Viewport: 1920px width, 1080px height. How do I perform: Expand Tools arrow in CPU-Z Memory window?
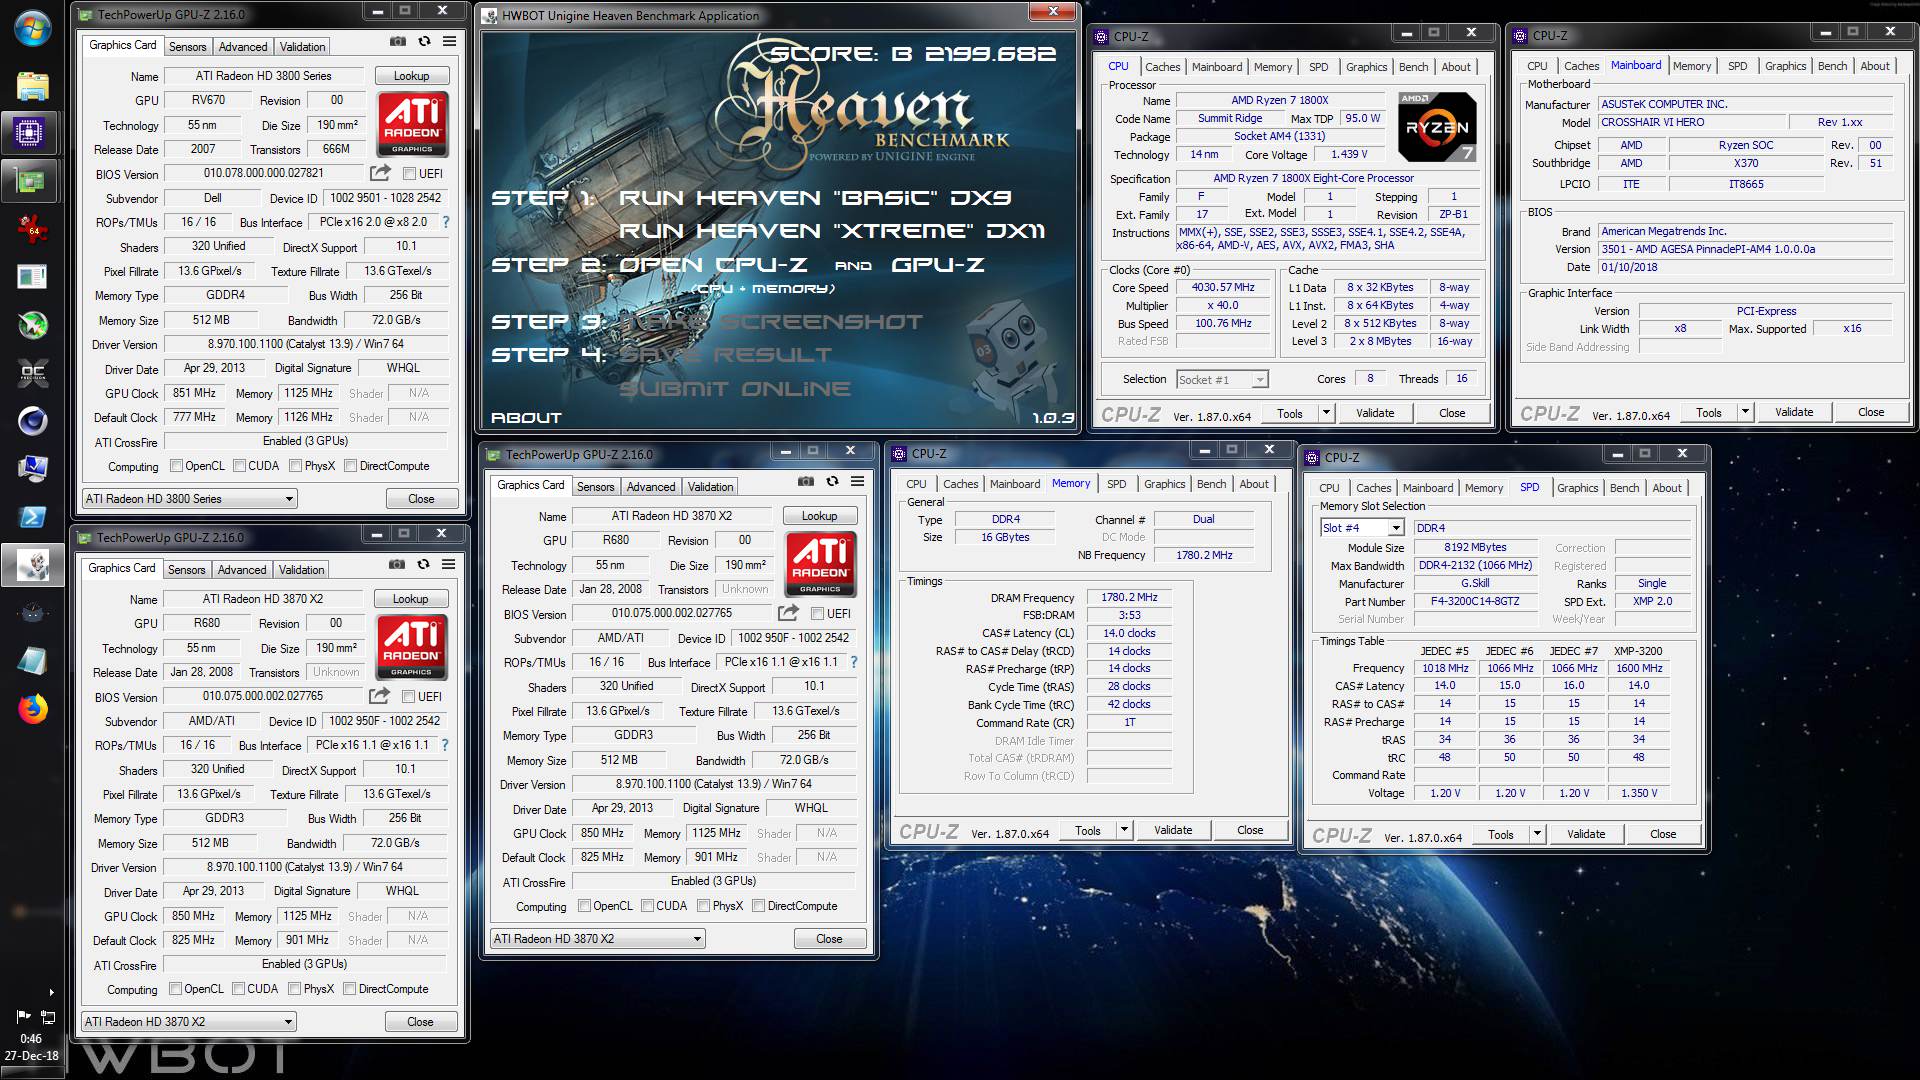click(x=1124, y=830)
